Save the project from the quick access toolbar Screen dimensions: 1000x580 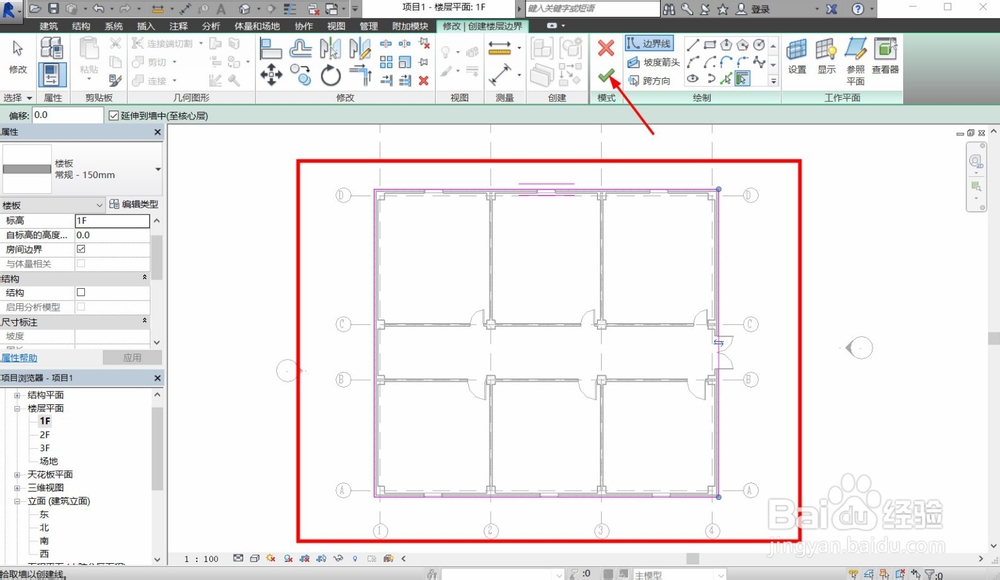pyautogui.click(x=54, y=9)
